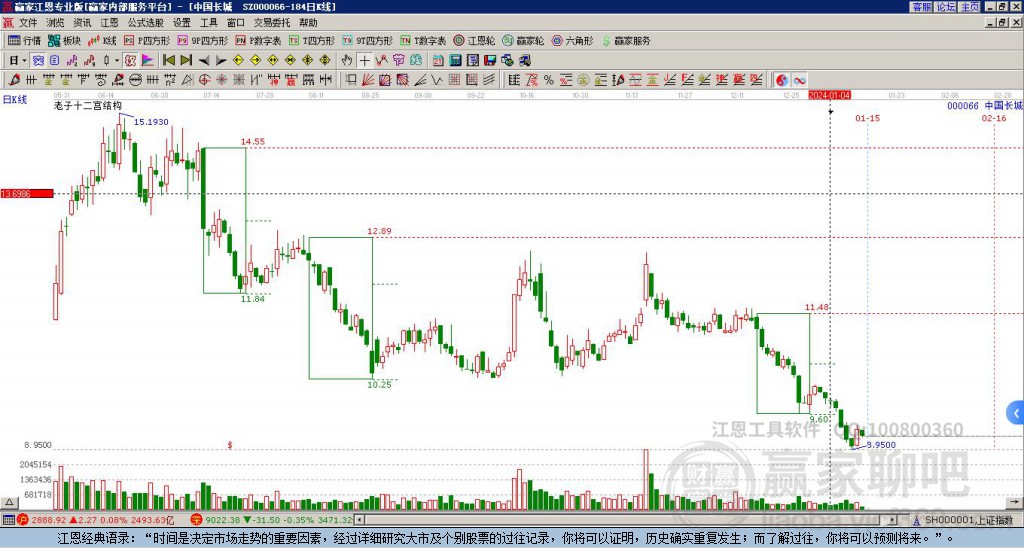Viewport: 1024px width, 548px height.
Task: Open the 板块 sector view
Action: (x=64, y=40)
